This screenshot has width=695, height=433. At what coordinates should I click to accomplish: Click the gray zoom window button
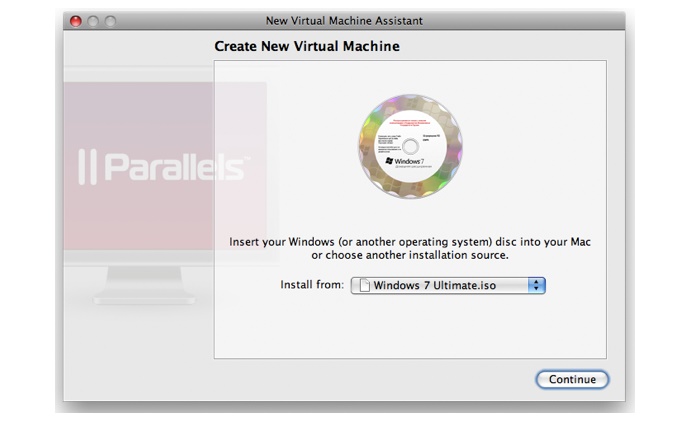pyautogui.click(x=110, y=21)
